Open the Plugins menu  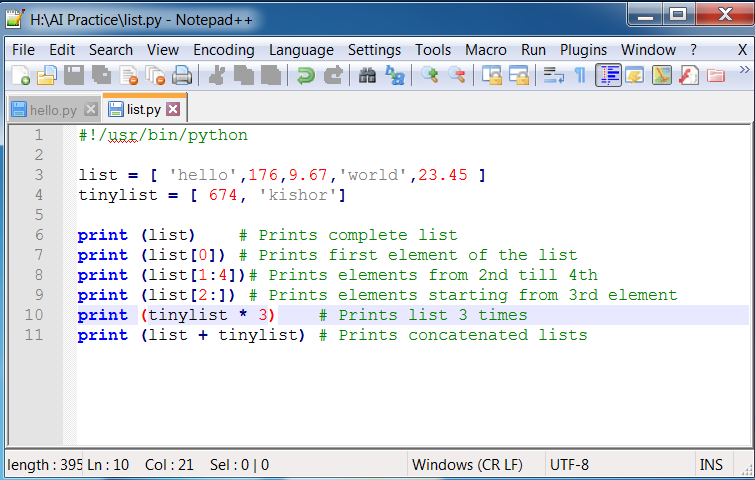584,50
